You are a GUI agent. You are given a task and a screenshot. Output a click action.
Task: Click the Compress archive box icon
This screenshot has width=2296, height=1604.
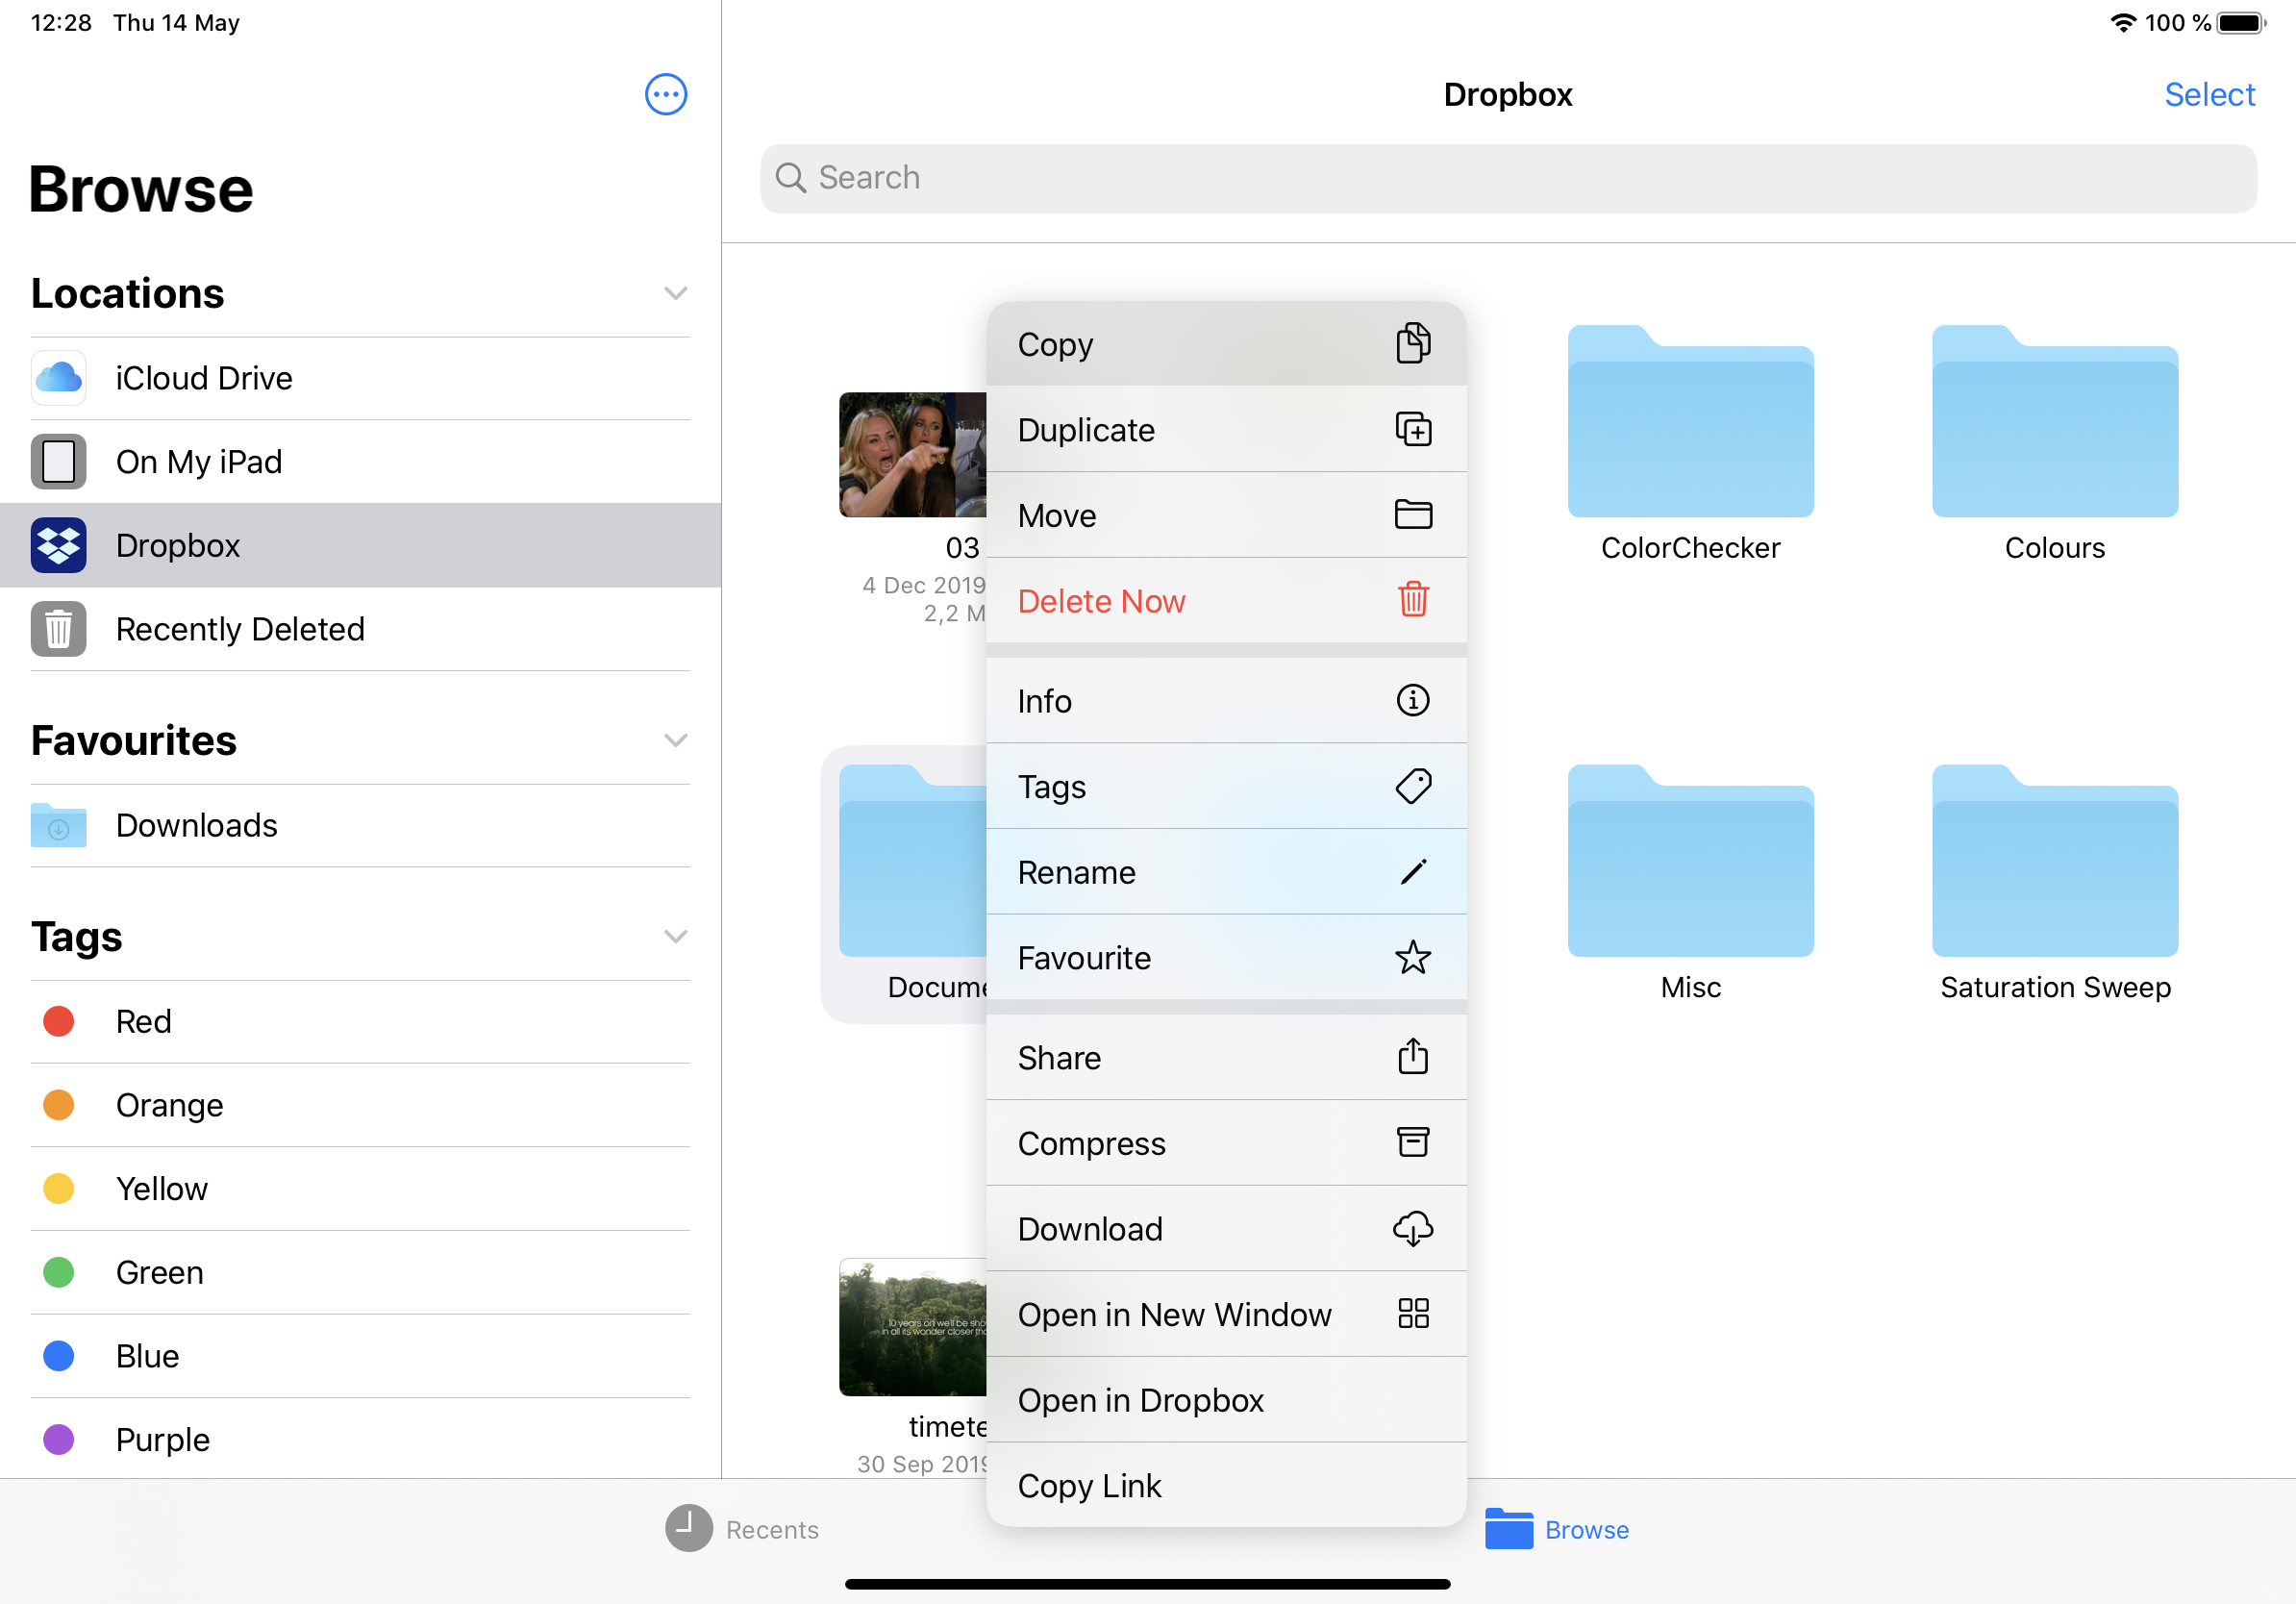(x=1413, y=1142)
